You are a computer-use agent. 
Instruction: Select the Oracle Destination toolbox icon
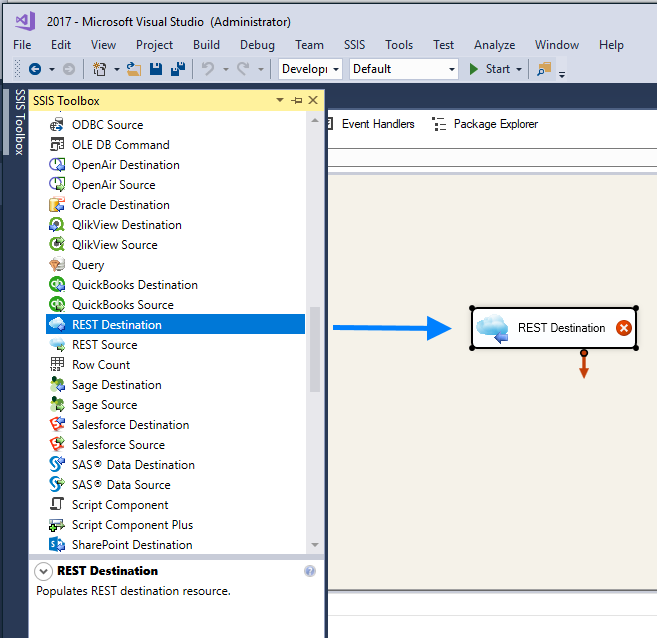pyautogui.click(x=57, y=205)
